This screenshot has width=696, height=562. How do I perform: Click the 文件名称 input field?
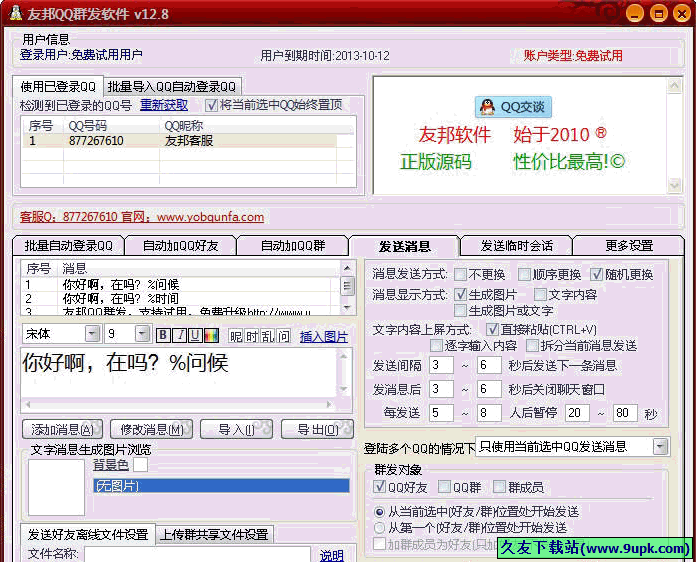(x=198, y=554)
